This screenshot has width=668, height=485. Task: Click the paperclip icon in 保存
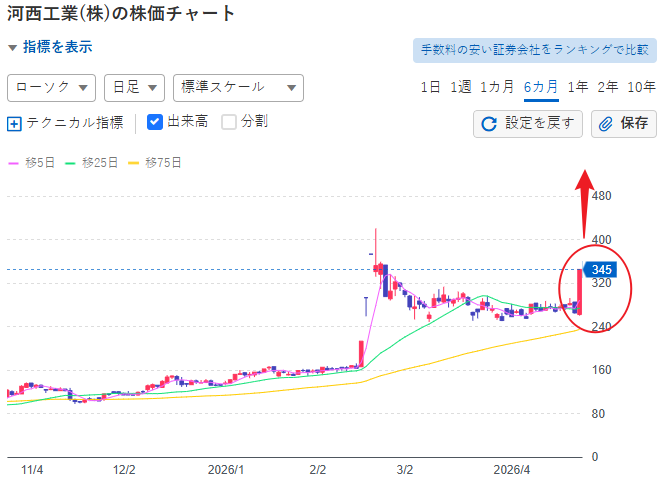pos(605,124)
